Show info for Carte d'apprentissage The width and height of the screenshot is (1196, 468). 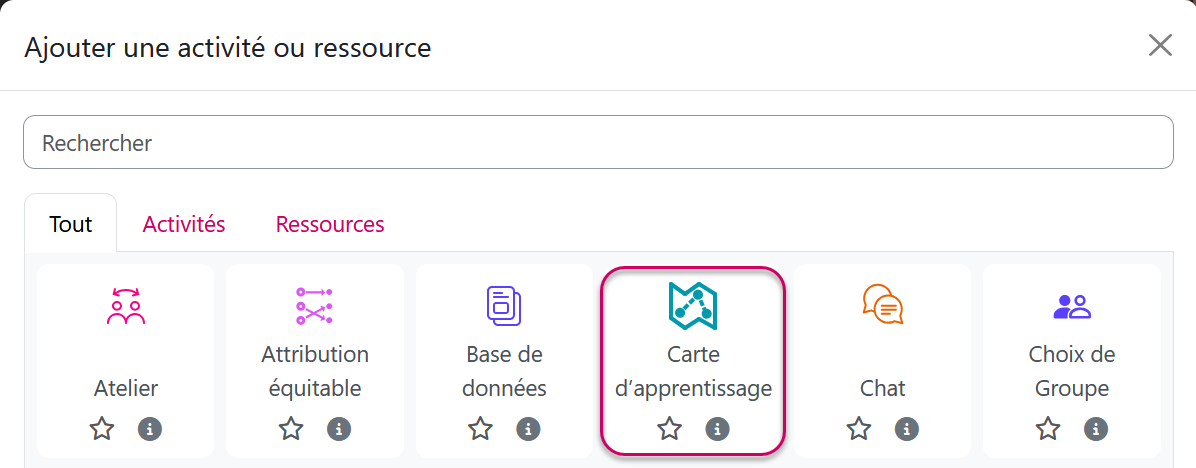(x=717, y=429)
